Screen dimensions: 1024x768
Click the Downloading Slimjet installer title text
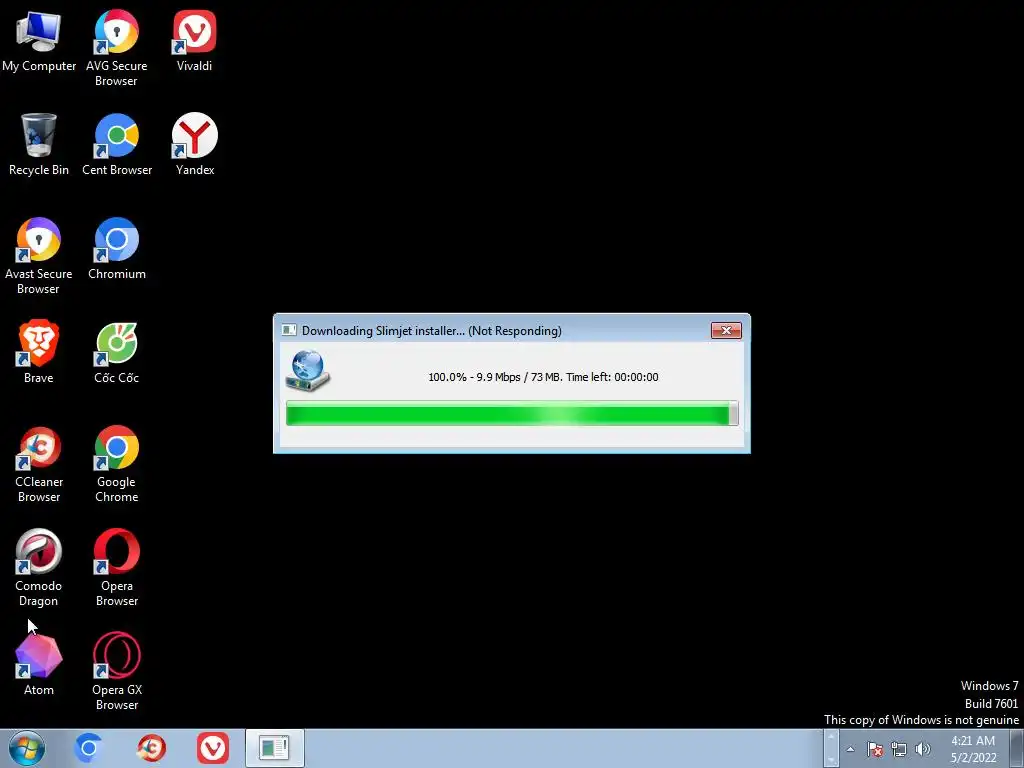431,330
